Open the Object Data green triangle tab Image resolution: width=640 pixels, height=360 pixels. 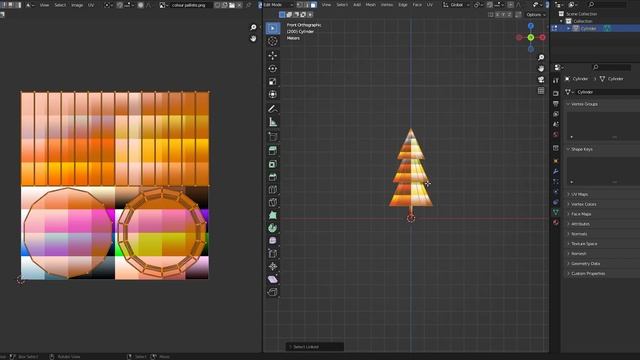tap(556, 212)
